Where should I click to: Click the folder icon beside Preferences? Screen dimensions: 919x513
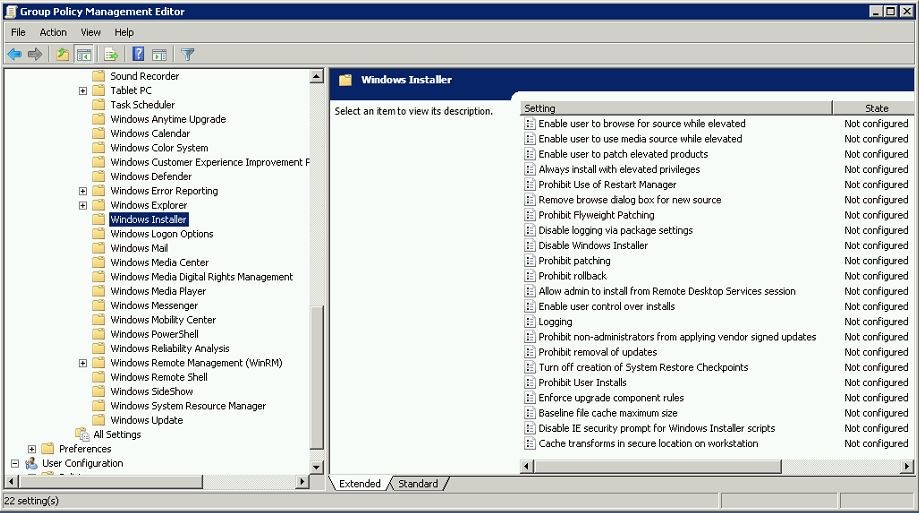[47, 449]
